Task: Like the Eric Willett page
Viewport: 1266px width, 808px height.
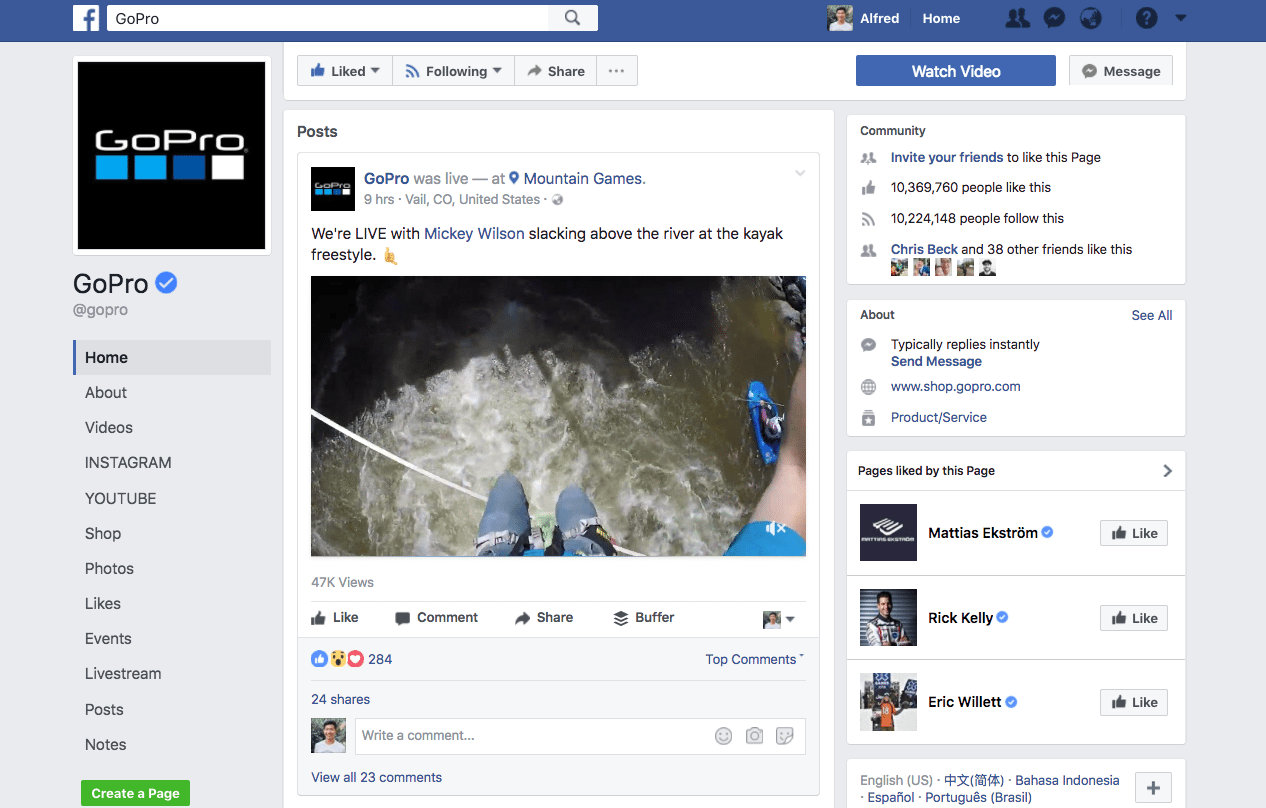Action: (1133, 702)
